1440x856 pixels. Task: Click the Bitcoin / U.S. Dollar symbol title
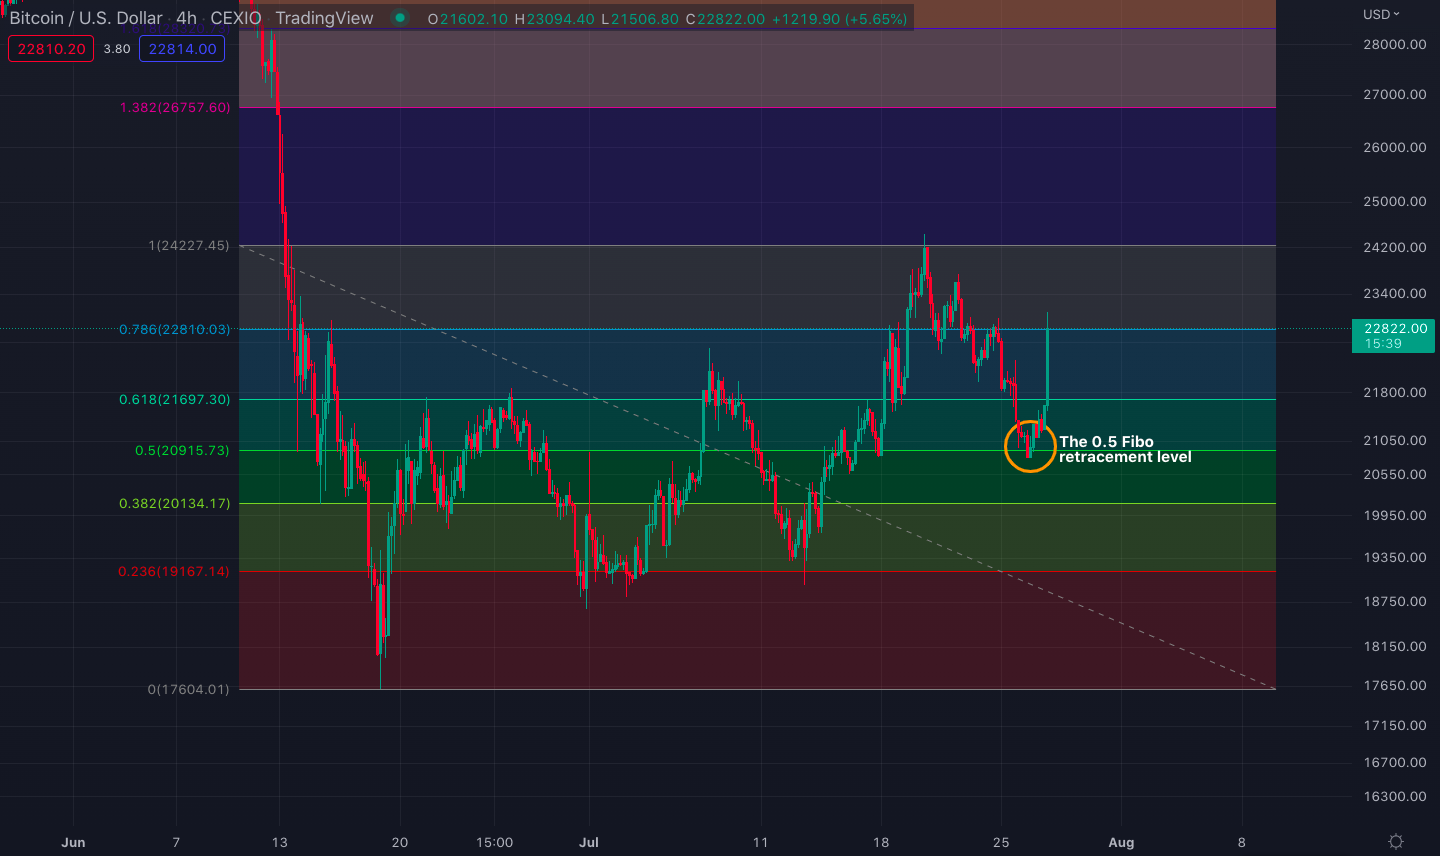coord(86,18)
